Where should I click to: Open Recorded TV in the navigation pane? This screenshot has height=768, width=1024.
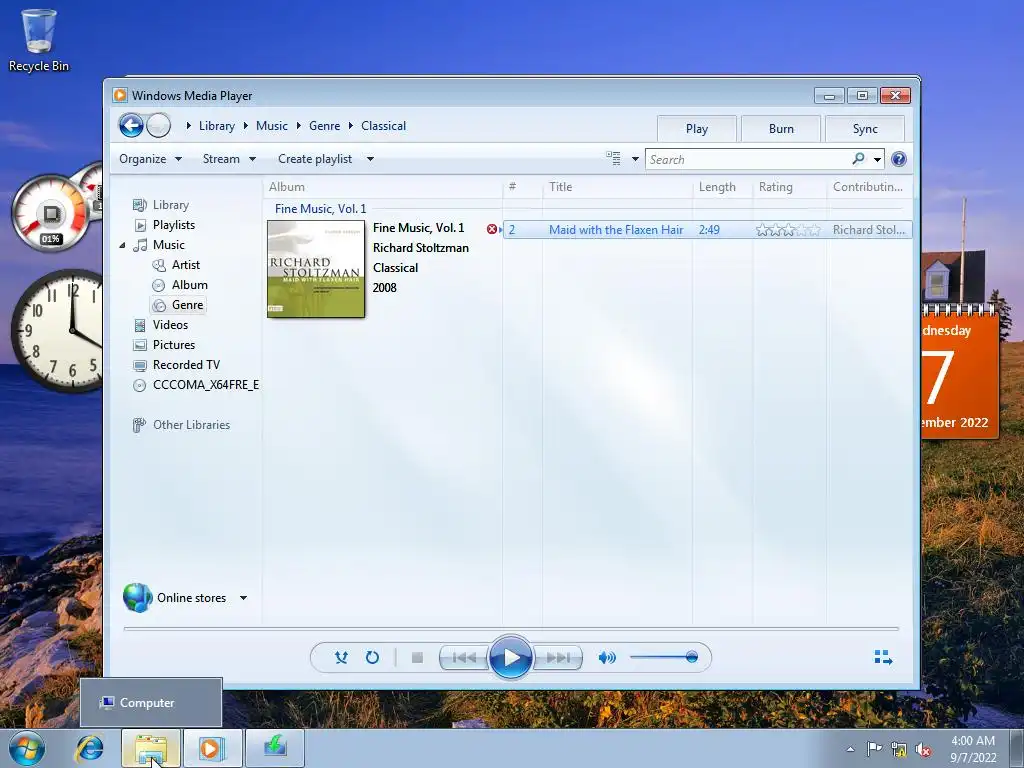point(186,365)
